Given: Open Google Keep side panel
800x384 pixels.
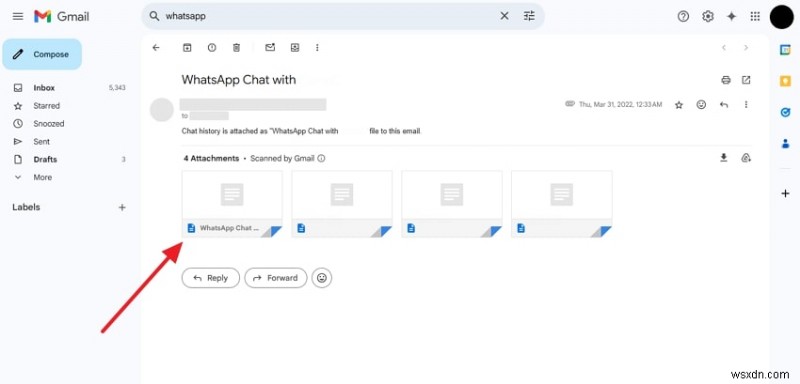Looking at the screenshot, I should pyautogui.click(x=785, y=81).
